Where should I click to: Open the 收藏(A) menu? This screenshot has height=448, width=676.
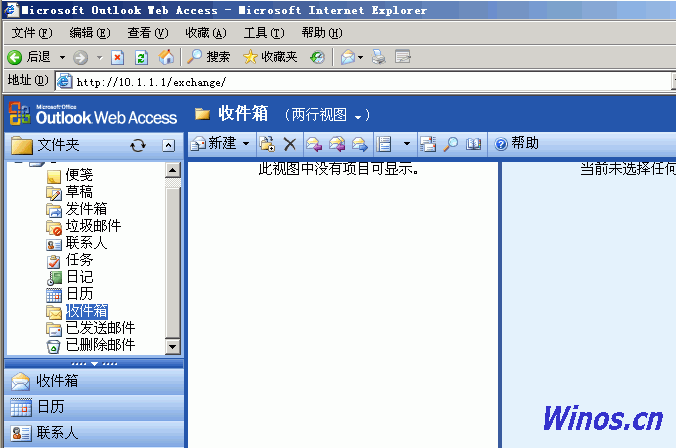click(205, 33)
